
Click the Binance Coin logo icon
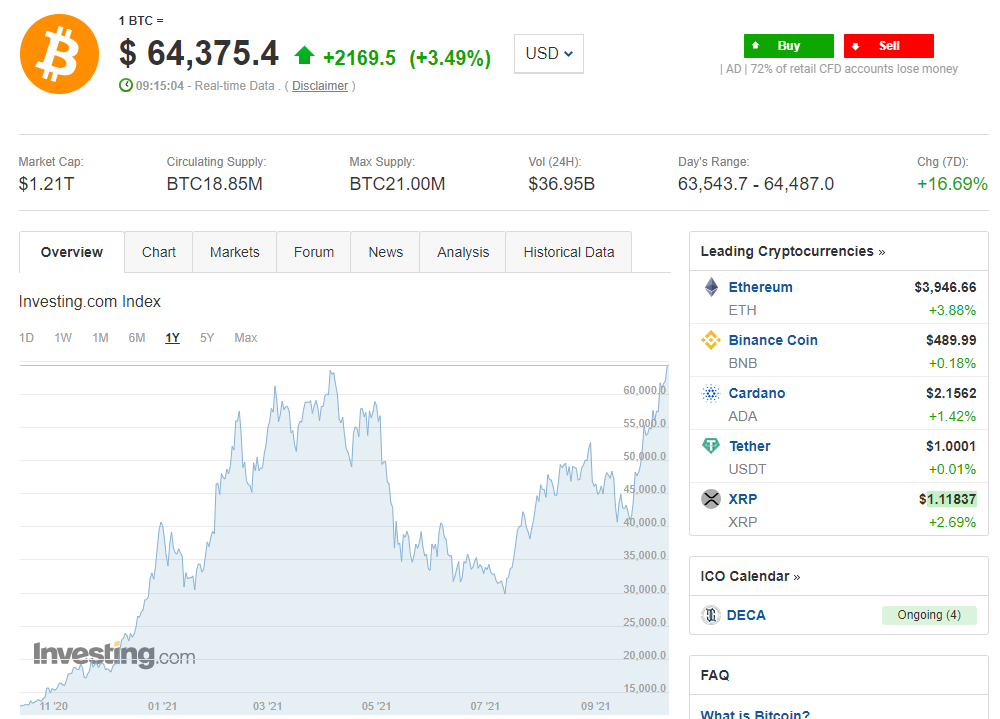[710, 340]
